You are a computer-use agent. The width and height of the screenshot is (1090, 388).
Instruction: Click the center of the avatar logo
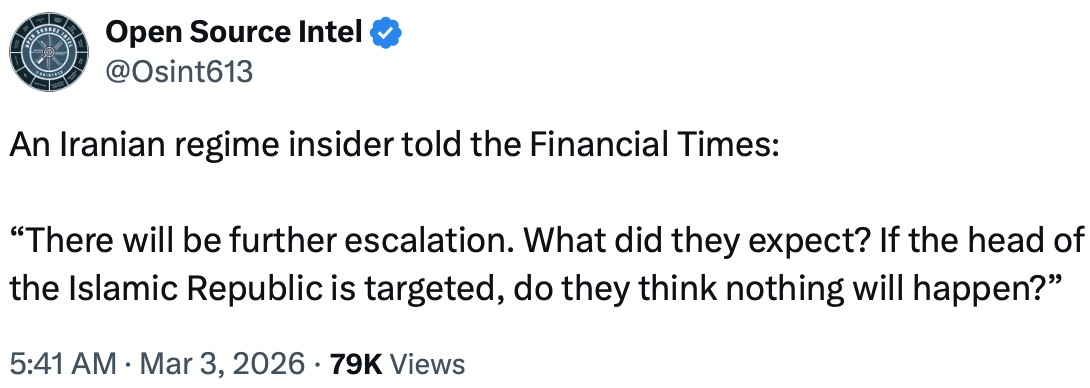coord(49,51)
